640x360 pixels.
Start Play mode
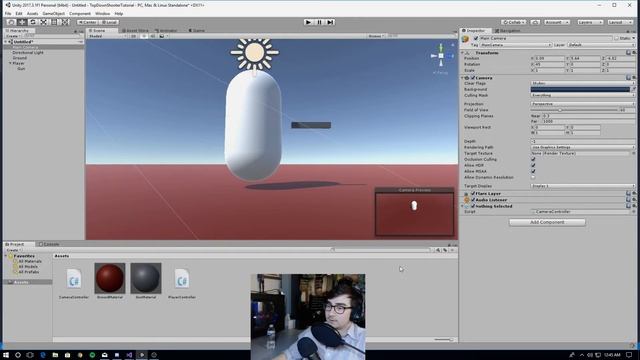pos(308,22)
